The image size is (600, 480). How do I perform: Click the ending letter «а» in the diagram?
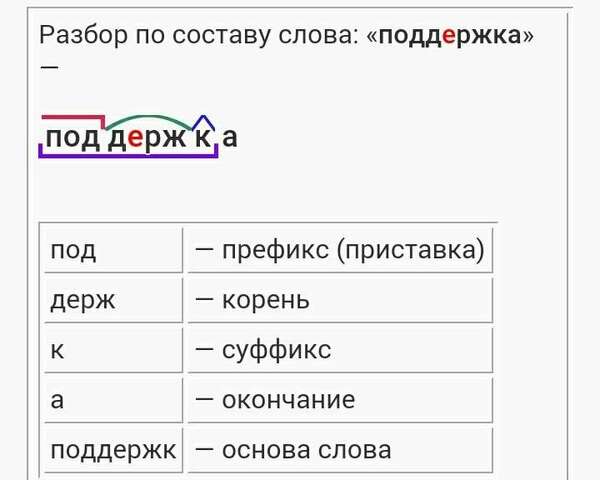pyautogui.click(x=230, y=137)
